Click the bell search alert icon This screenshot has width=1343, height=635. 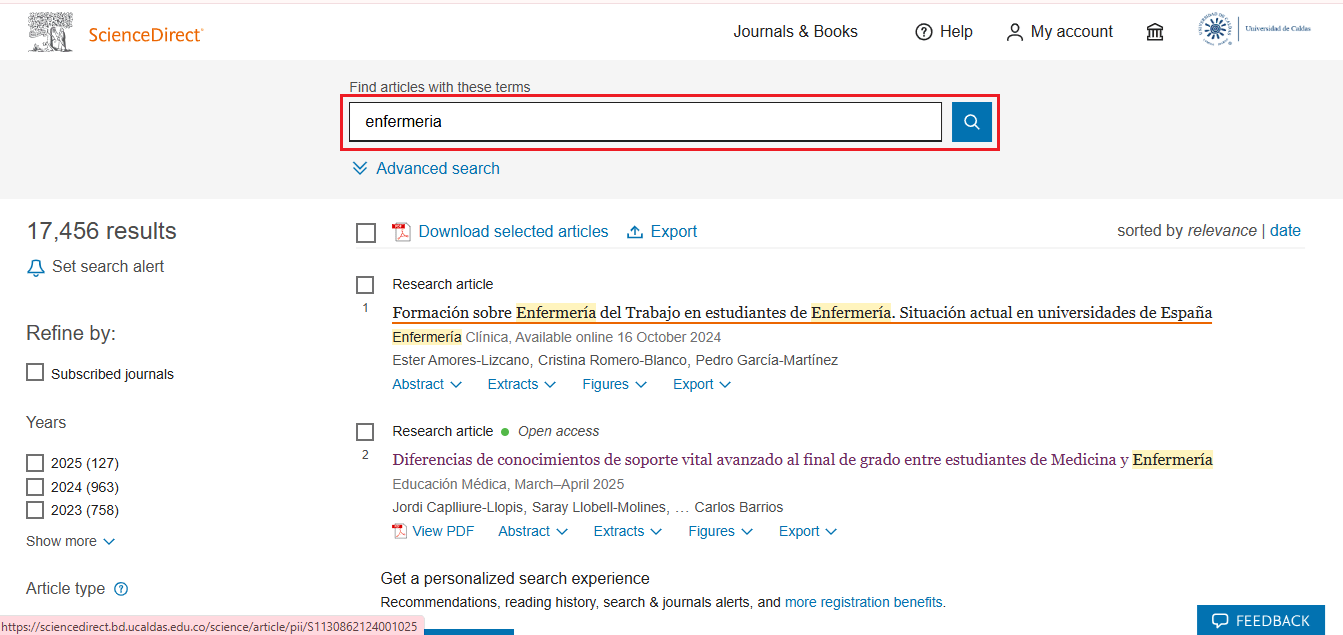(x=36, y=267)
